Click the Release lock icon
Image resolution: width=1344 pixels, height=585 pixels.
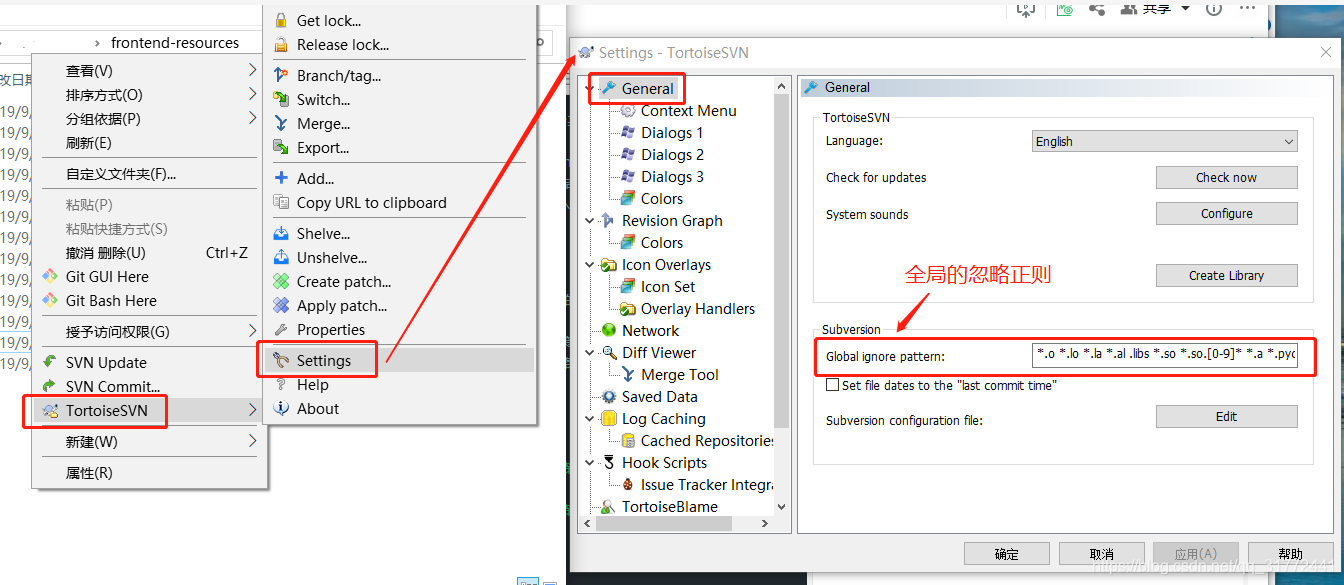click(x=281, y=45)
